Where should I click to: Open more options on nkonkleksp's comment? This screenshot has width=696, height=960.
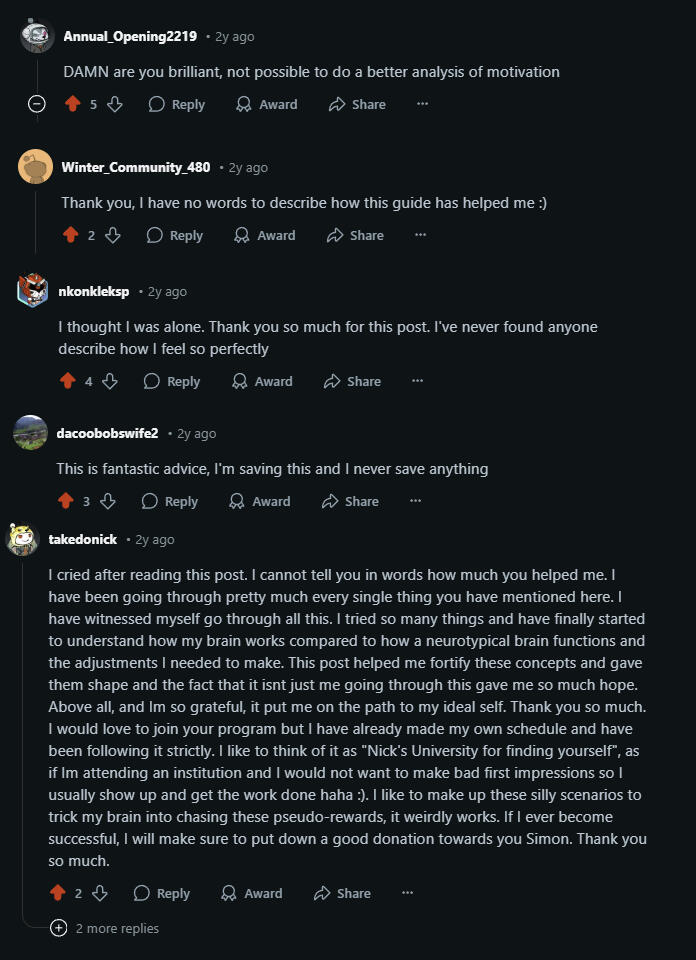(418, 381)
